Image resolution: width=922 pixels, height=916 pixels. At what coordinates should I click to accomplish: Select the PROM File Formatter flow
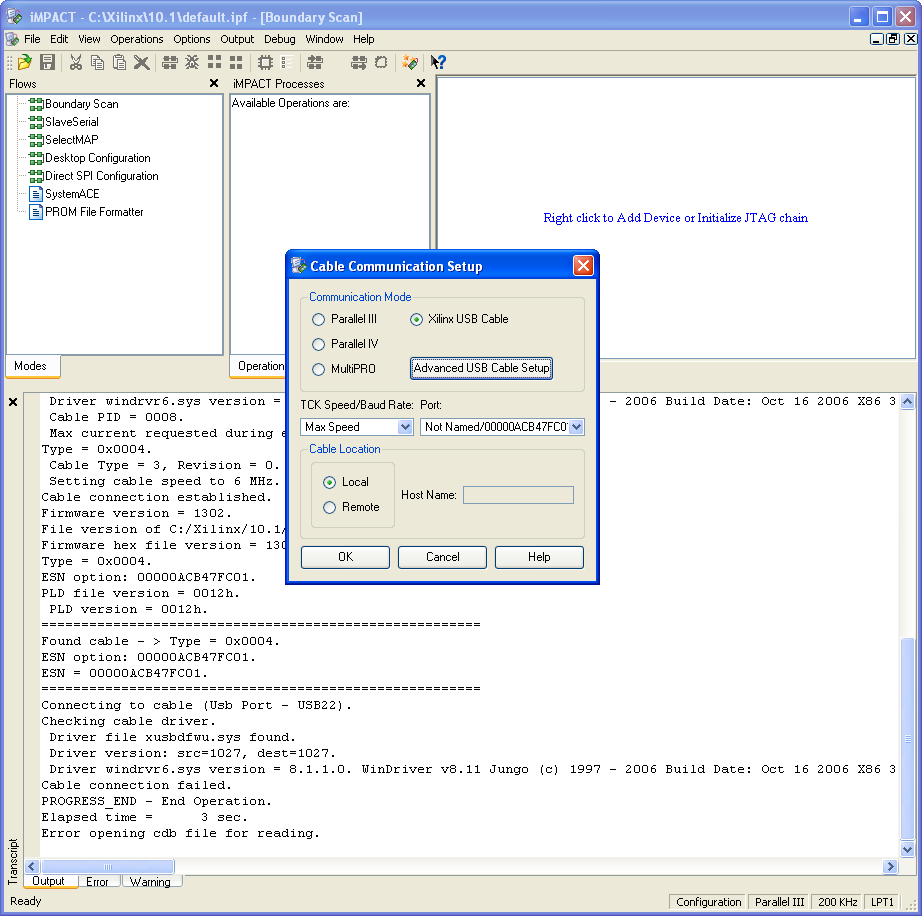coord(94,212)
